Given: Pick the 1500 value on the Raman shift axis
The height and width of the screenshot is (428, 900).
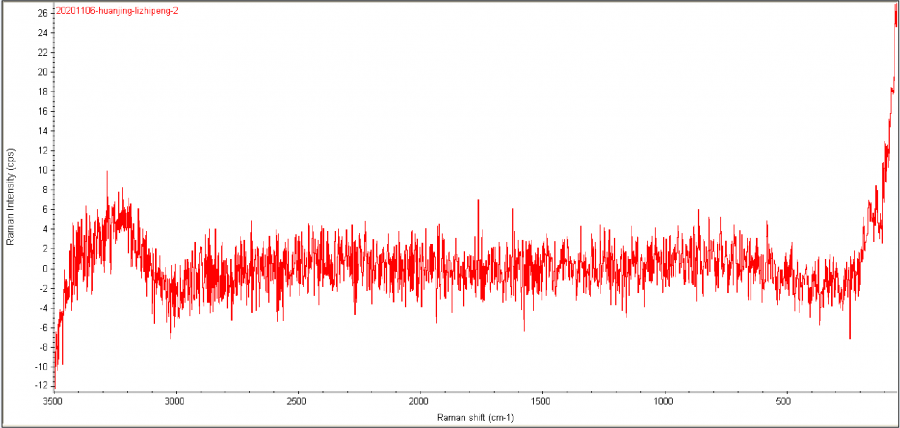Looking at the screenshot, I should 542,400.
